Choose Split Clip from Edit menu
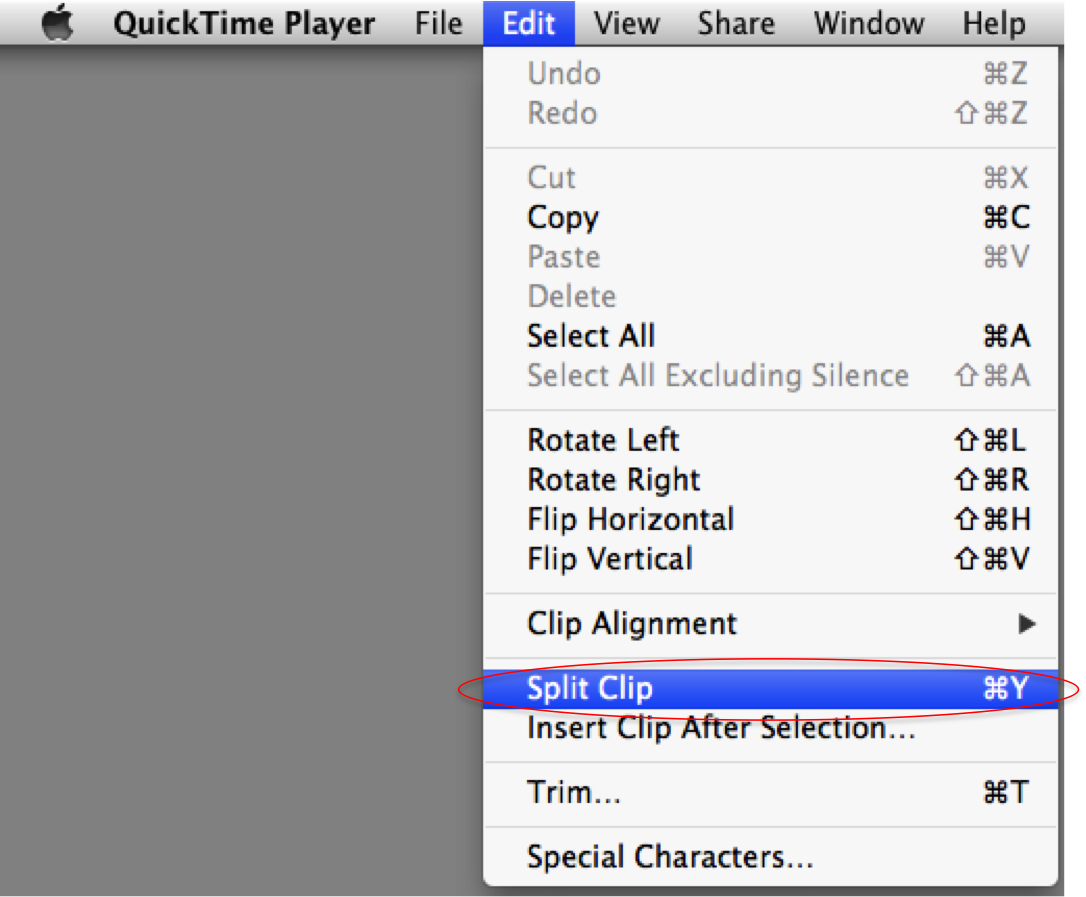This screenshot has height=897, width=1086. click(x=770, y=689)
